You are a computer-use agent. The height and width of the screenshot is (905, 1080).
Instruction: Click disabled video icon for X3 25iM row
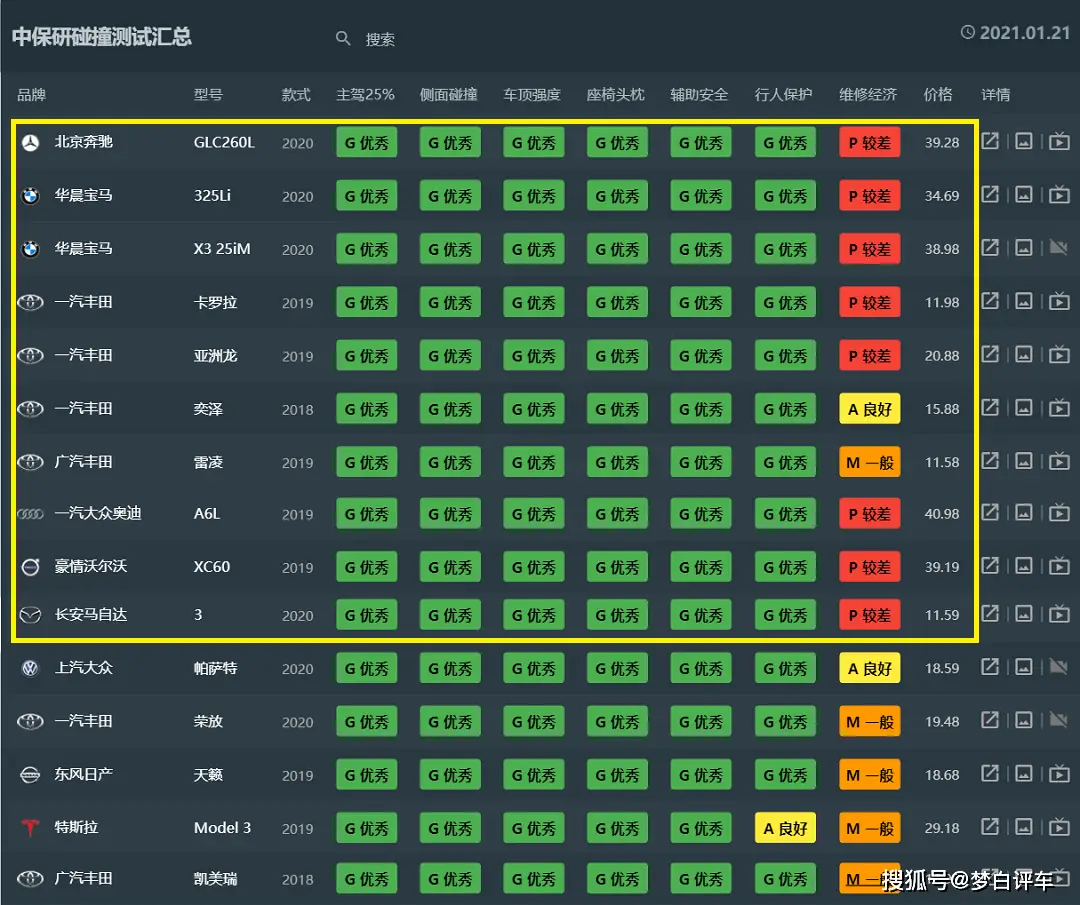(x=1059, y=247)
